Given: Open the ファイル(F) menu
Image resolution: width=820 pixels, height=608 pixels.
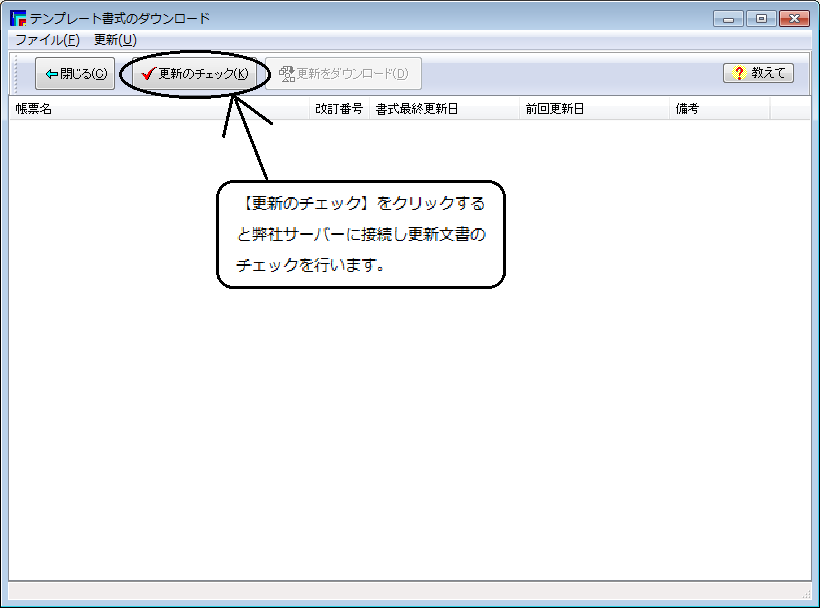Looking at the screenshot, I should 47,40.
